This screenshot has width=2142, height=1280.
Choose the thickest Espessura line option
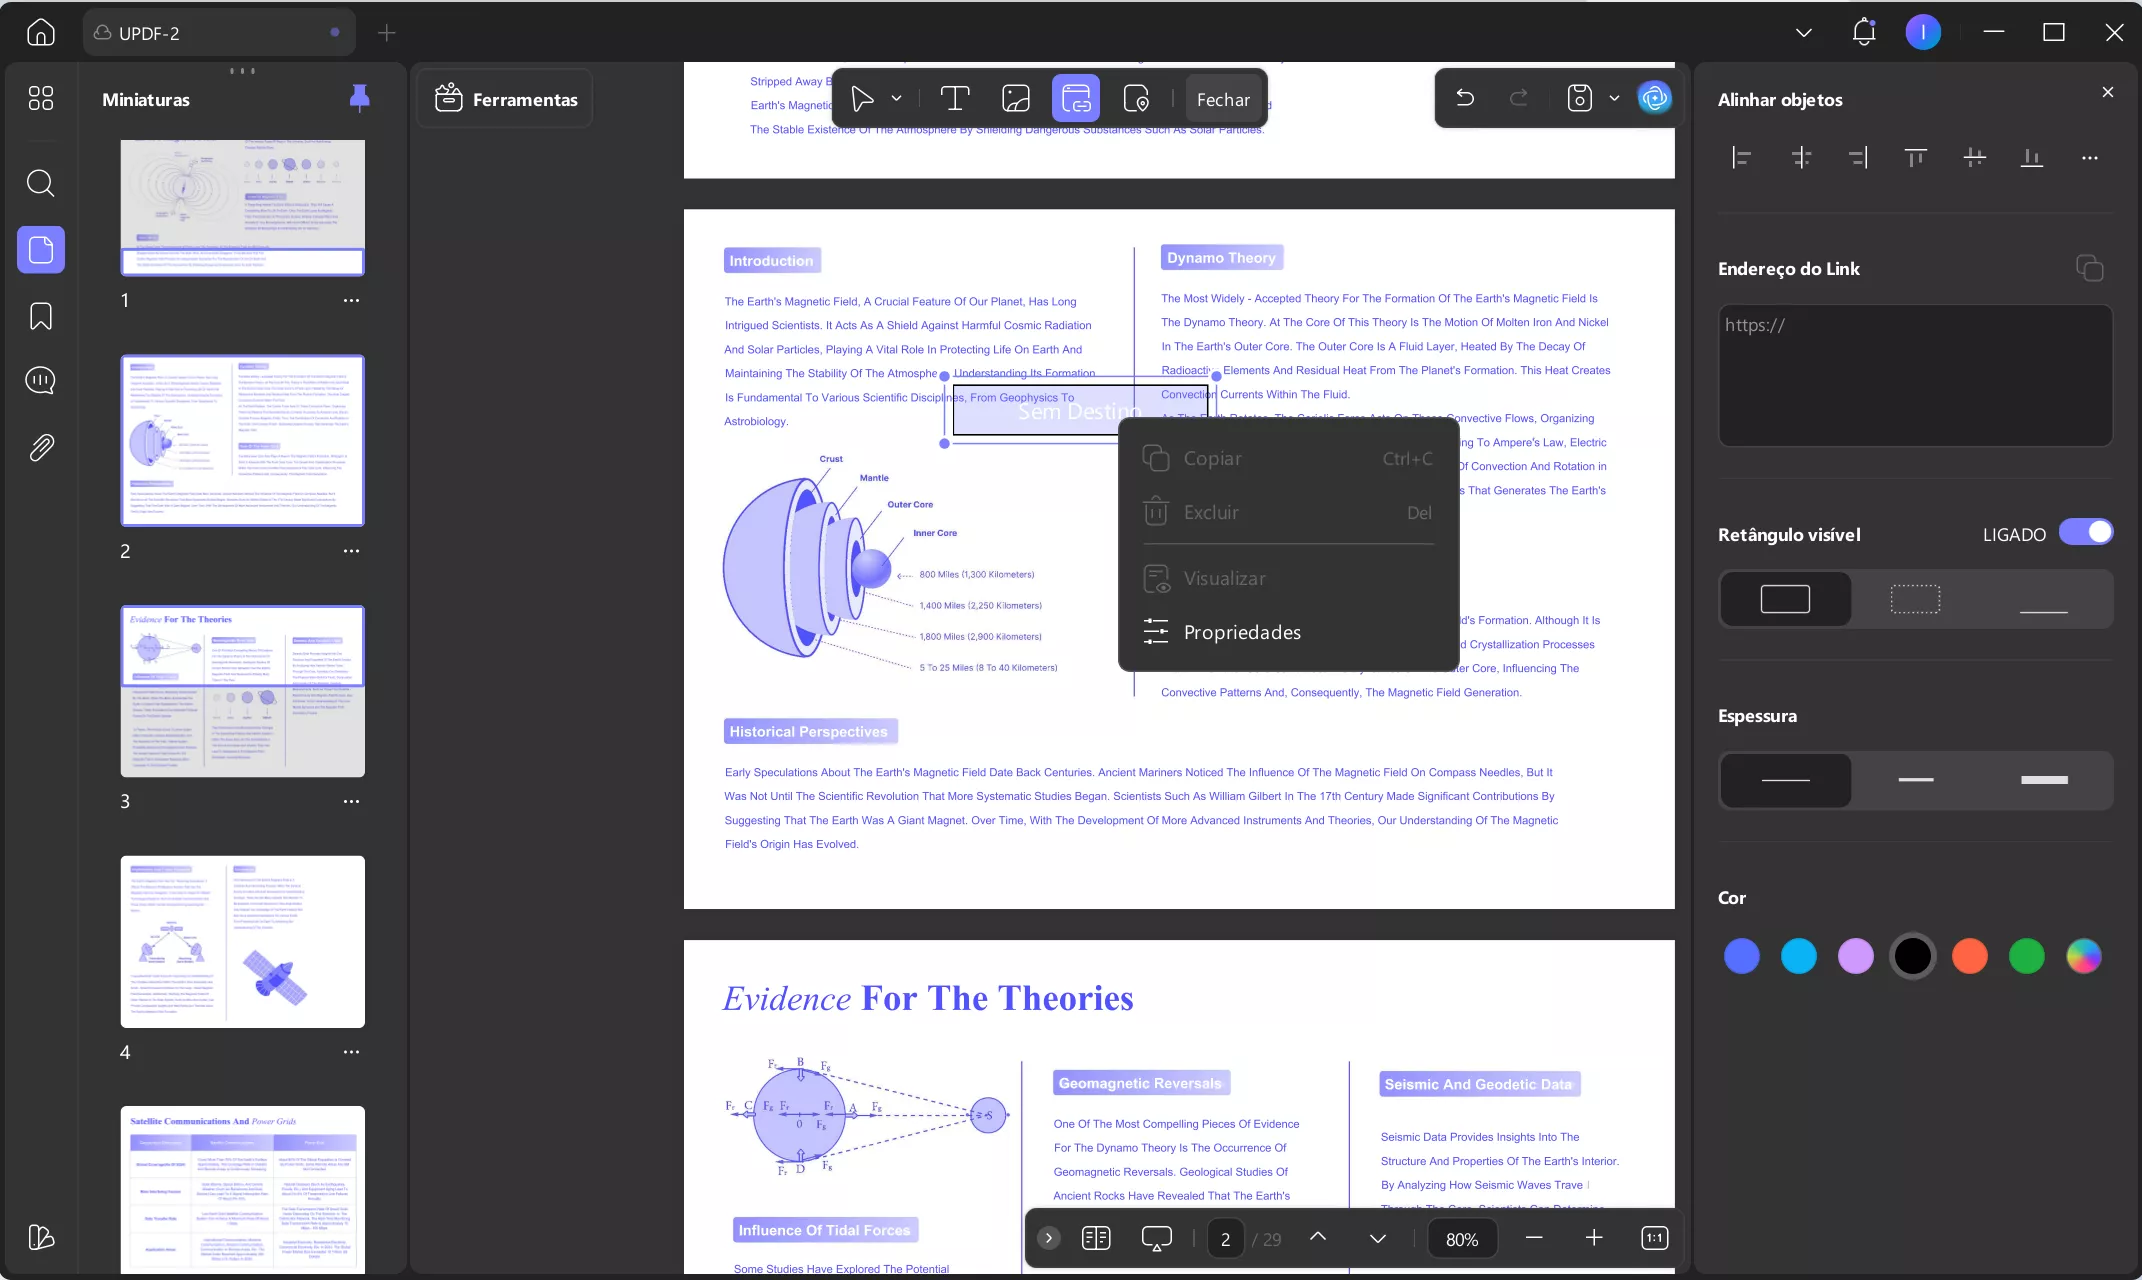tap(2044, 780)
